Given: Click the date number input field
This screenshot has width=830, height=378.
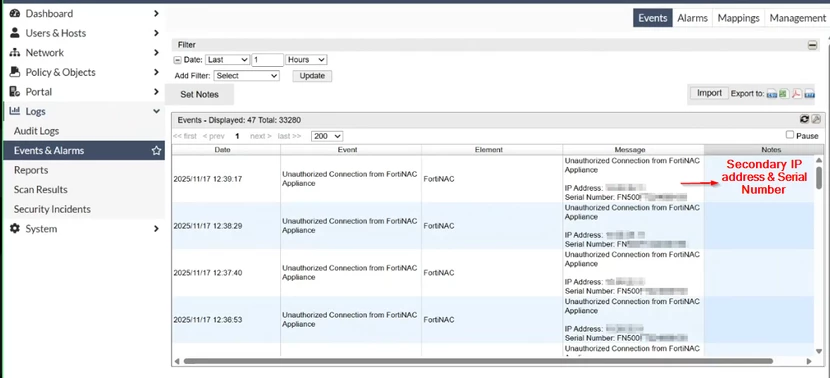Looking at the screenshot, I should click(267, 60).
